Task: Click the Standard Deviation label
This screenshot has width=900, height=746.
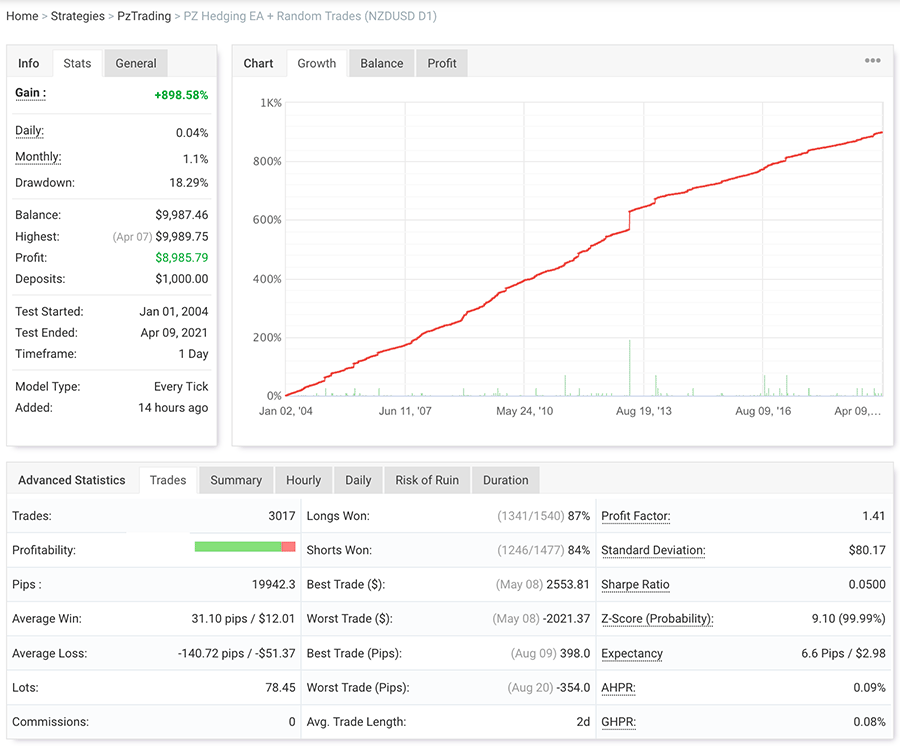Action: coord(653,550)
